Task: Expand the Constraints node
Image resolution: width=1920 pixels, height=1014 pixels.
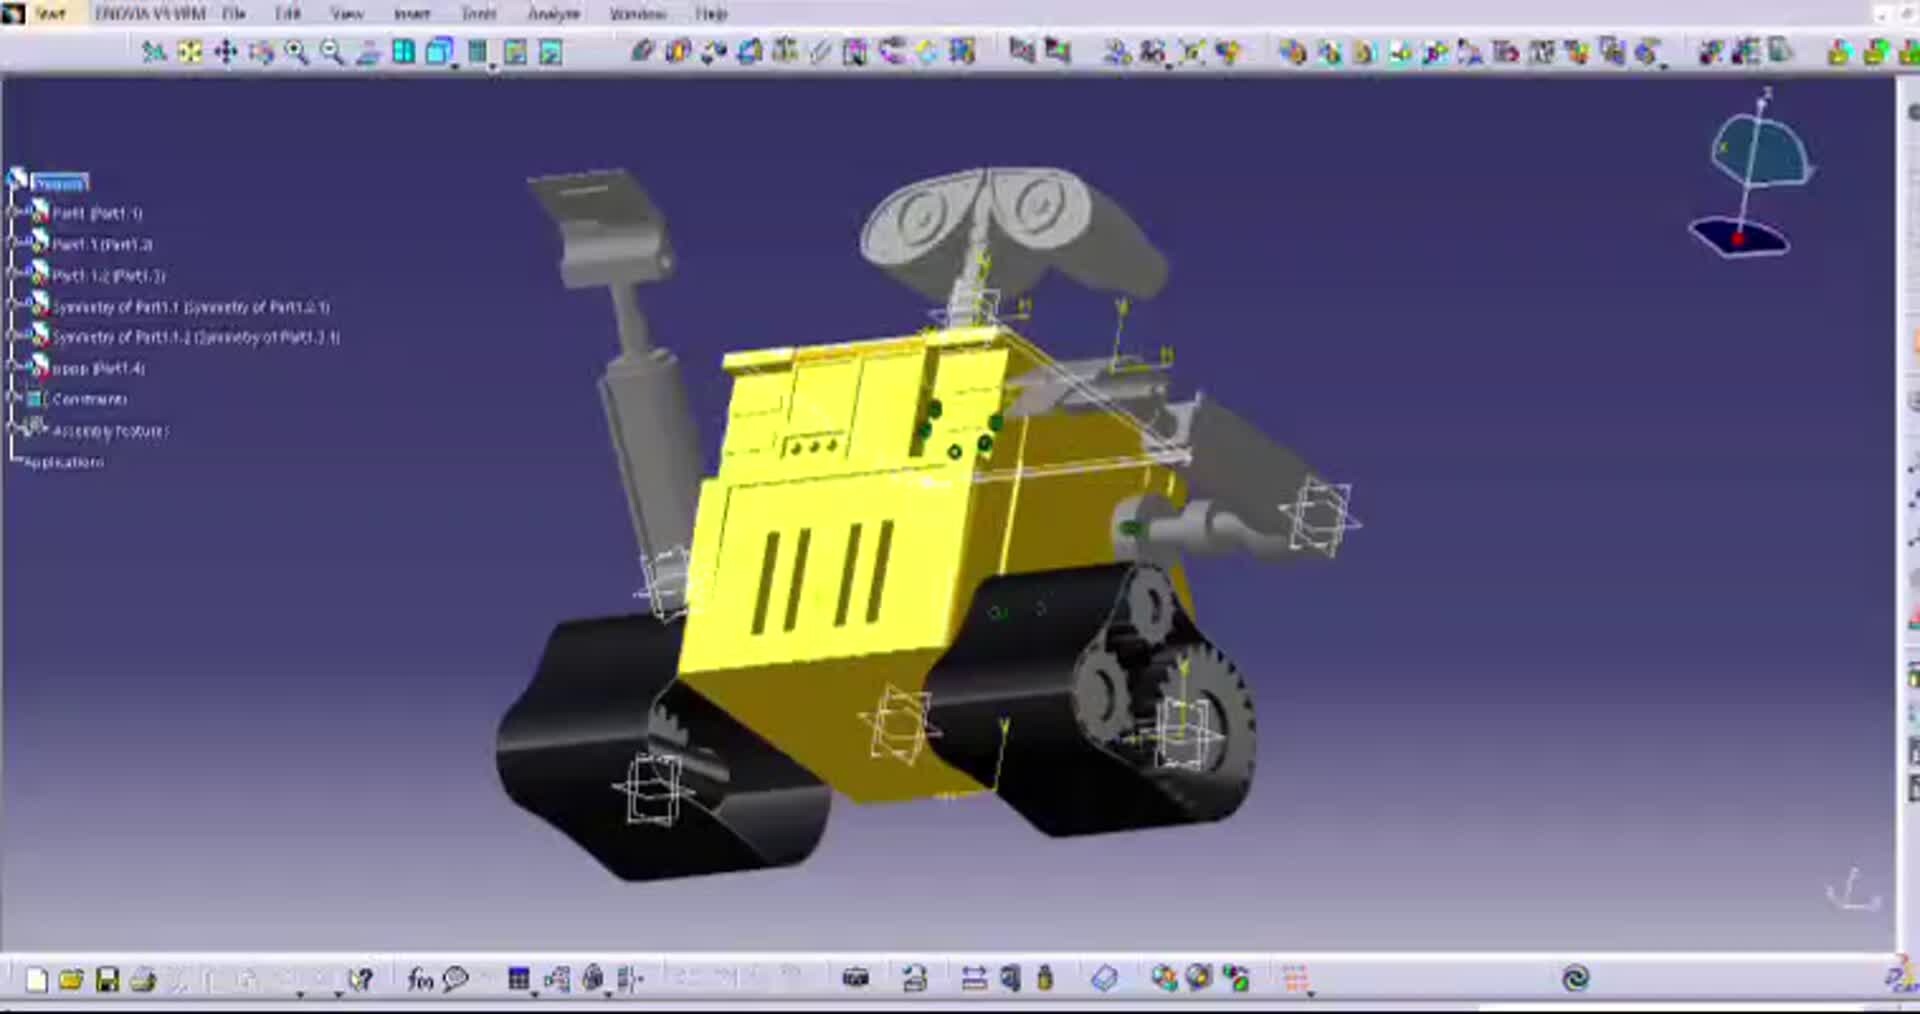Action: point(14,399)
